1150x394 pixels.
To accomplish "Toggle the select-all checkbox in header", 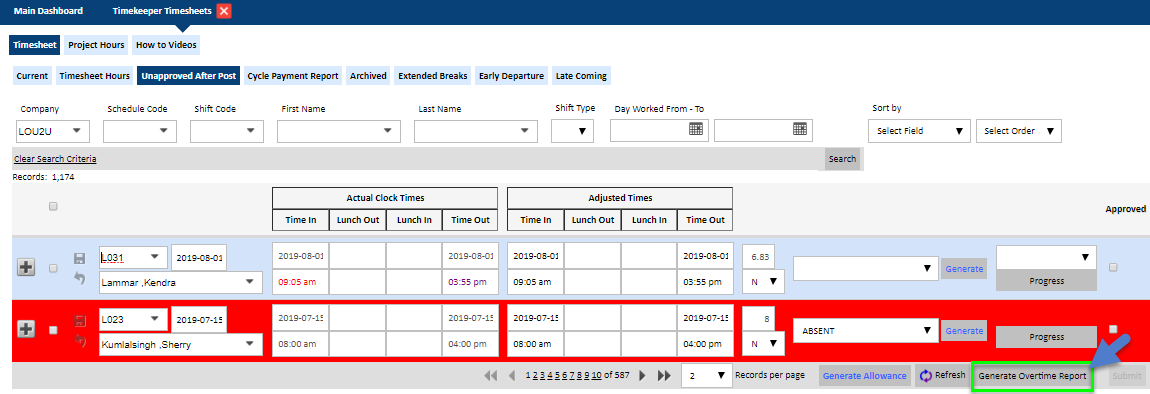I will 53,207.
